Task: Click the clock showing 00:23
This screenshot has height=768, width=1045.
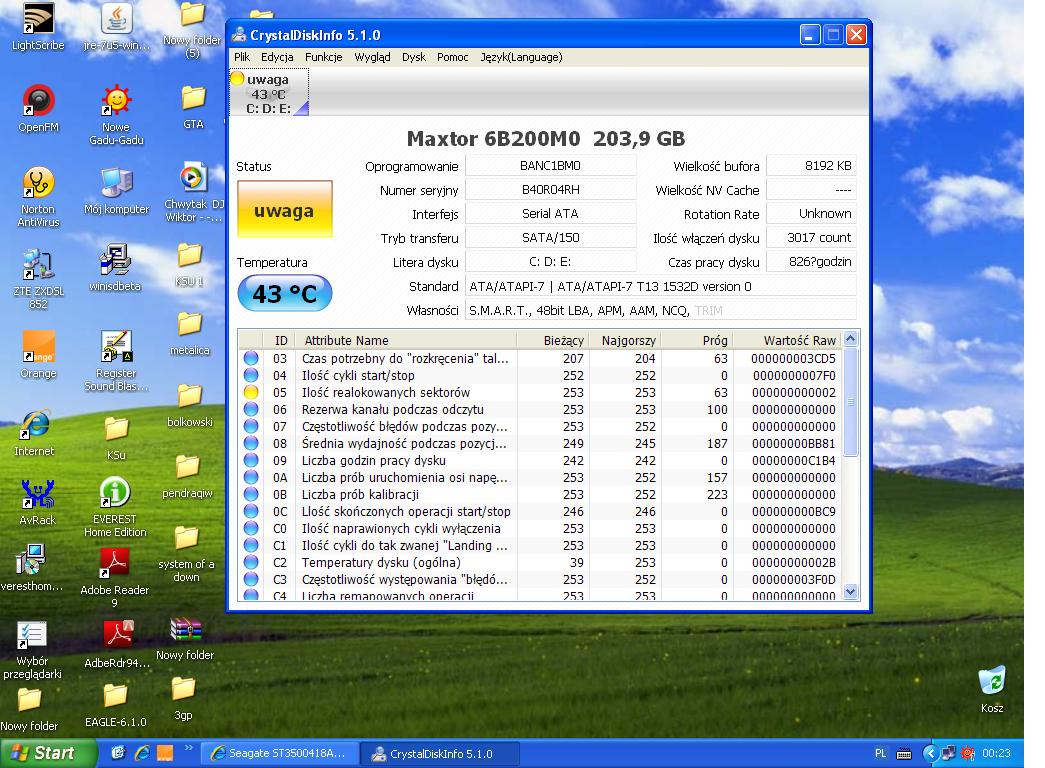Action: [x=996, y=753]
